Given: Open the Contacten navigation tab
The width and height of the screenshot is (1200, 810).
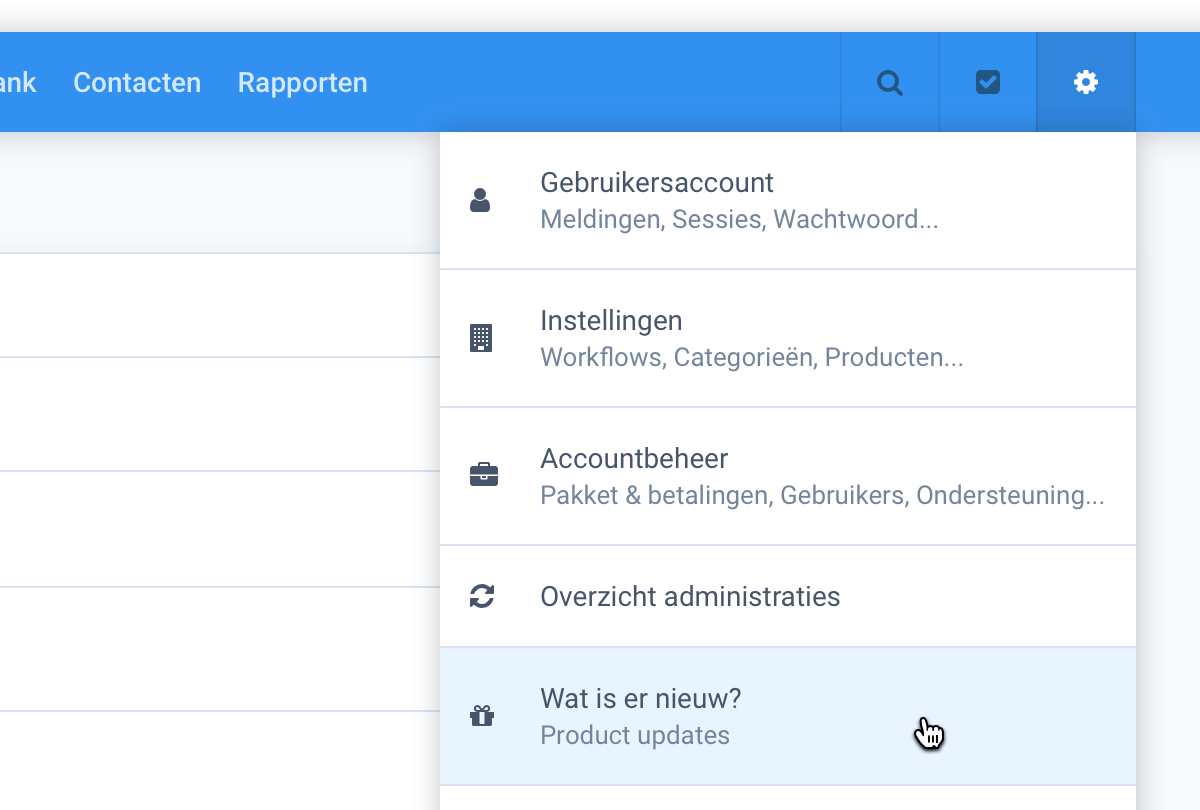Looking at the screenshot, I should click(137, 82).
